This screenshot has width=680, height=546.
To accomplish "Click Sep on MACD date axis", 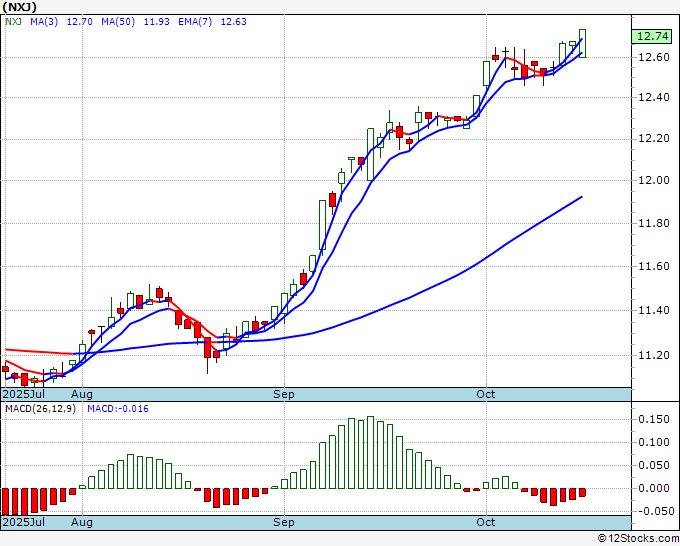I will click(x=284, y=522).
